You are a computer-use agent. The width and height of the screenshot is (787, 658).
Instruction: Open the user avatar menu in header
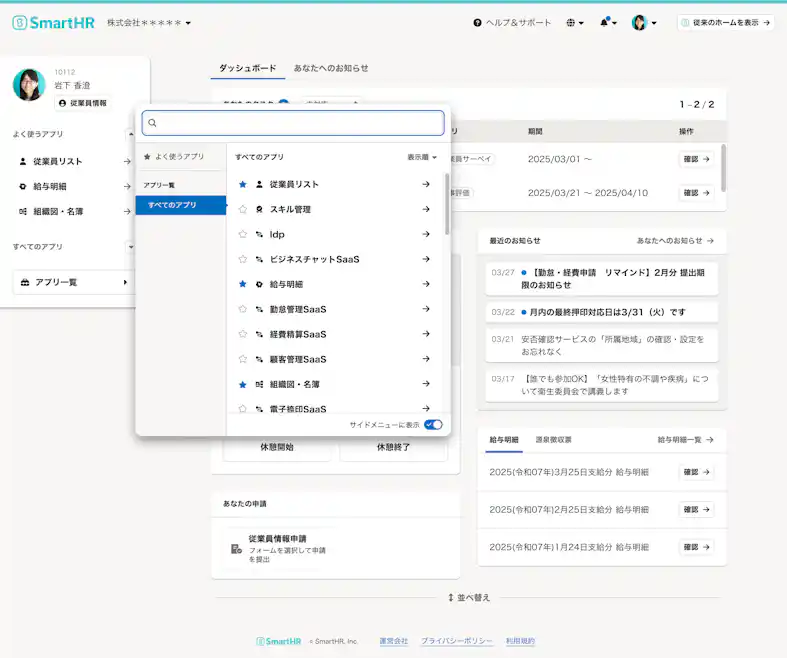[644, 23]
